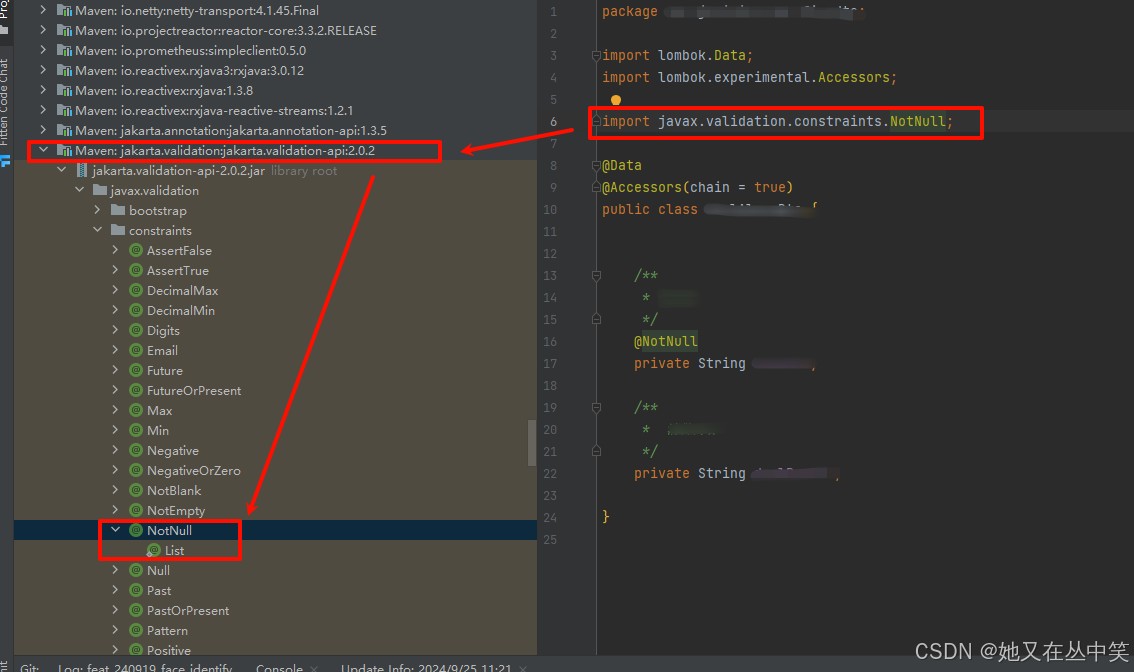Select the NotEmpty annotation icon
Viewport: 1134px width, 672px height.
(135, 511)
